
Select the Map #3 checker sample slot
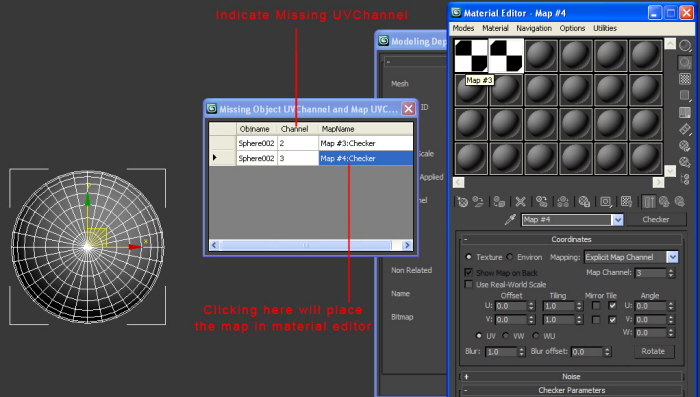click(471, 55)
